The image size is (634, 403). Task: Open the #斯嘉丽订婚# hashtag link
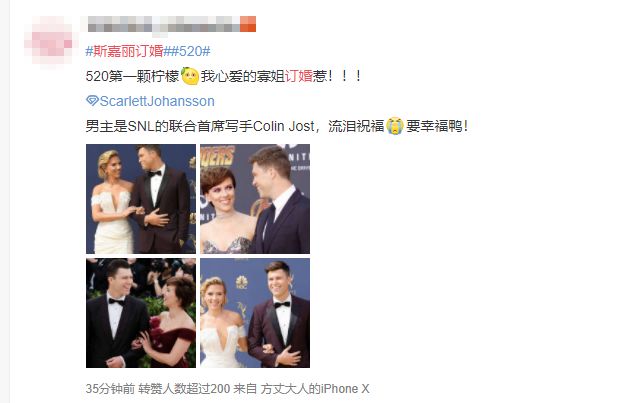tap(124, 51)
